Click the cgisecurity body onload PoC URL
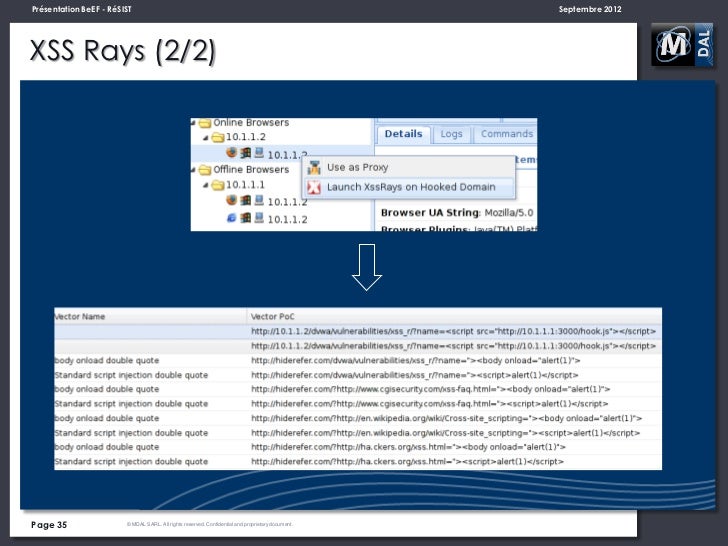 coord(430,389)
